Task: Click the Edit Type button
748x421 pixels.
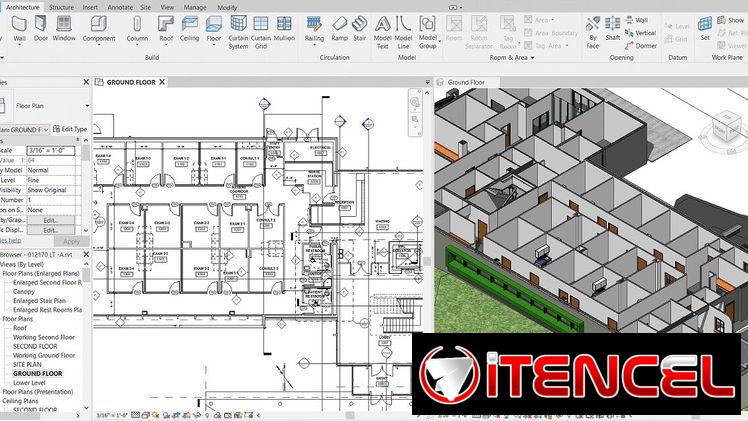Action: click(70, 129)
